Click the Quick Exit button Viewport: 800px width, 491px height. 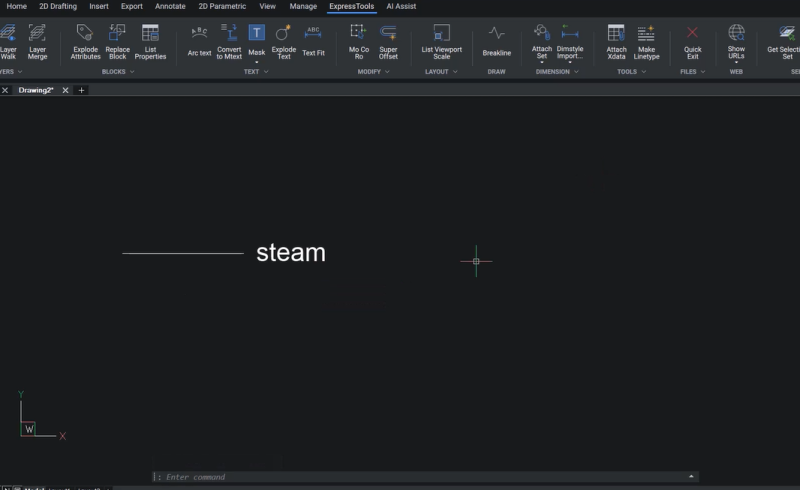[x=692, y=42]
